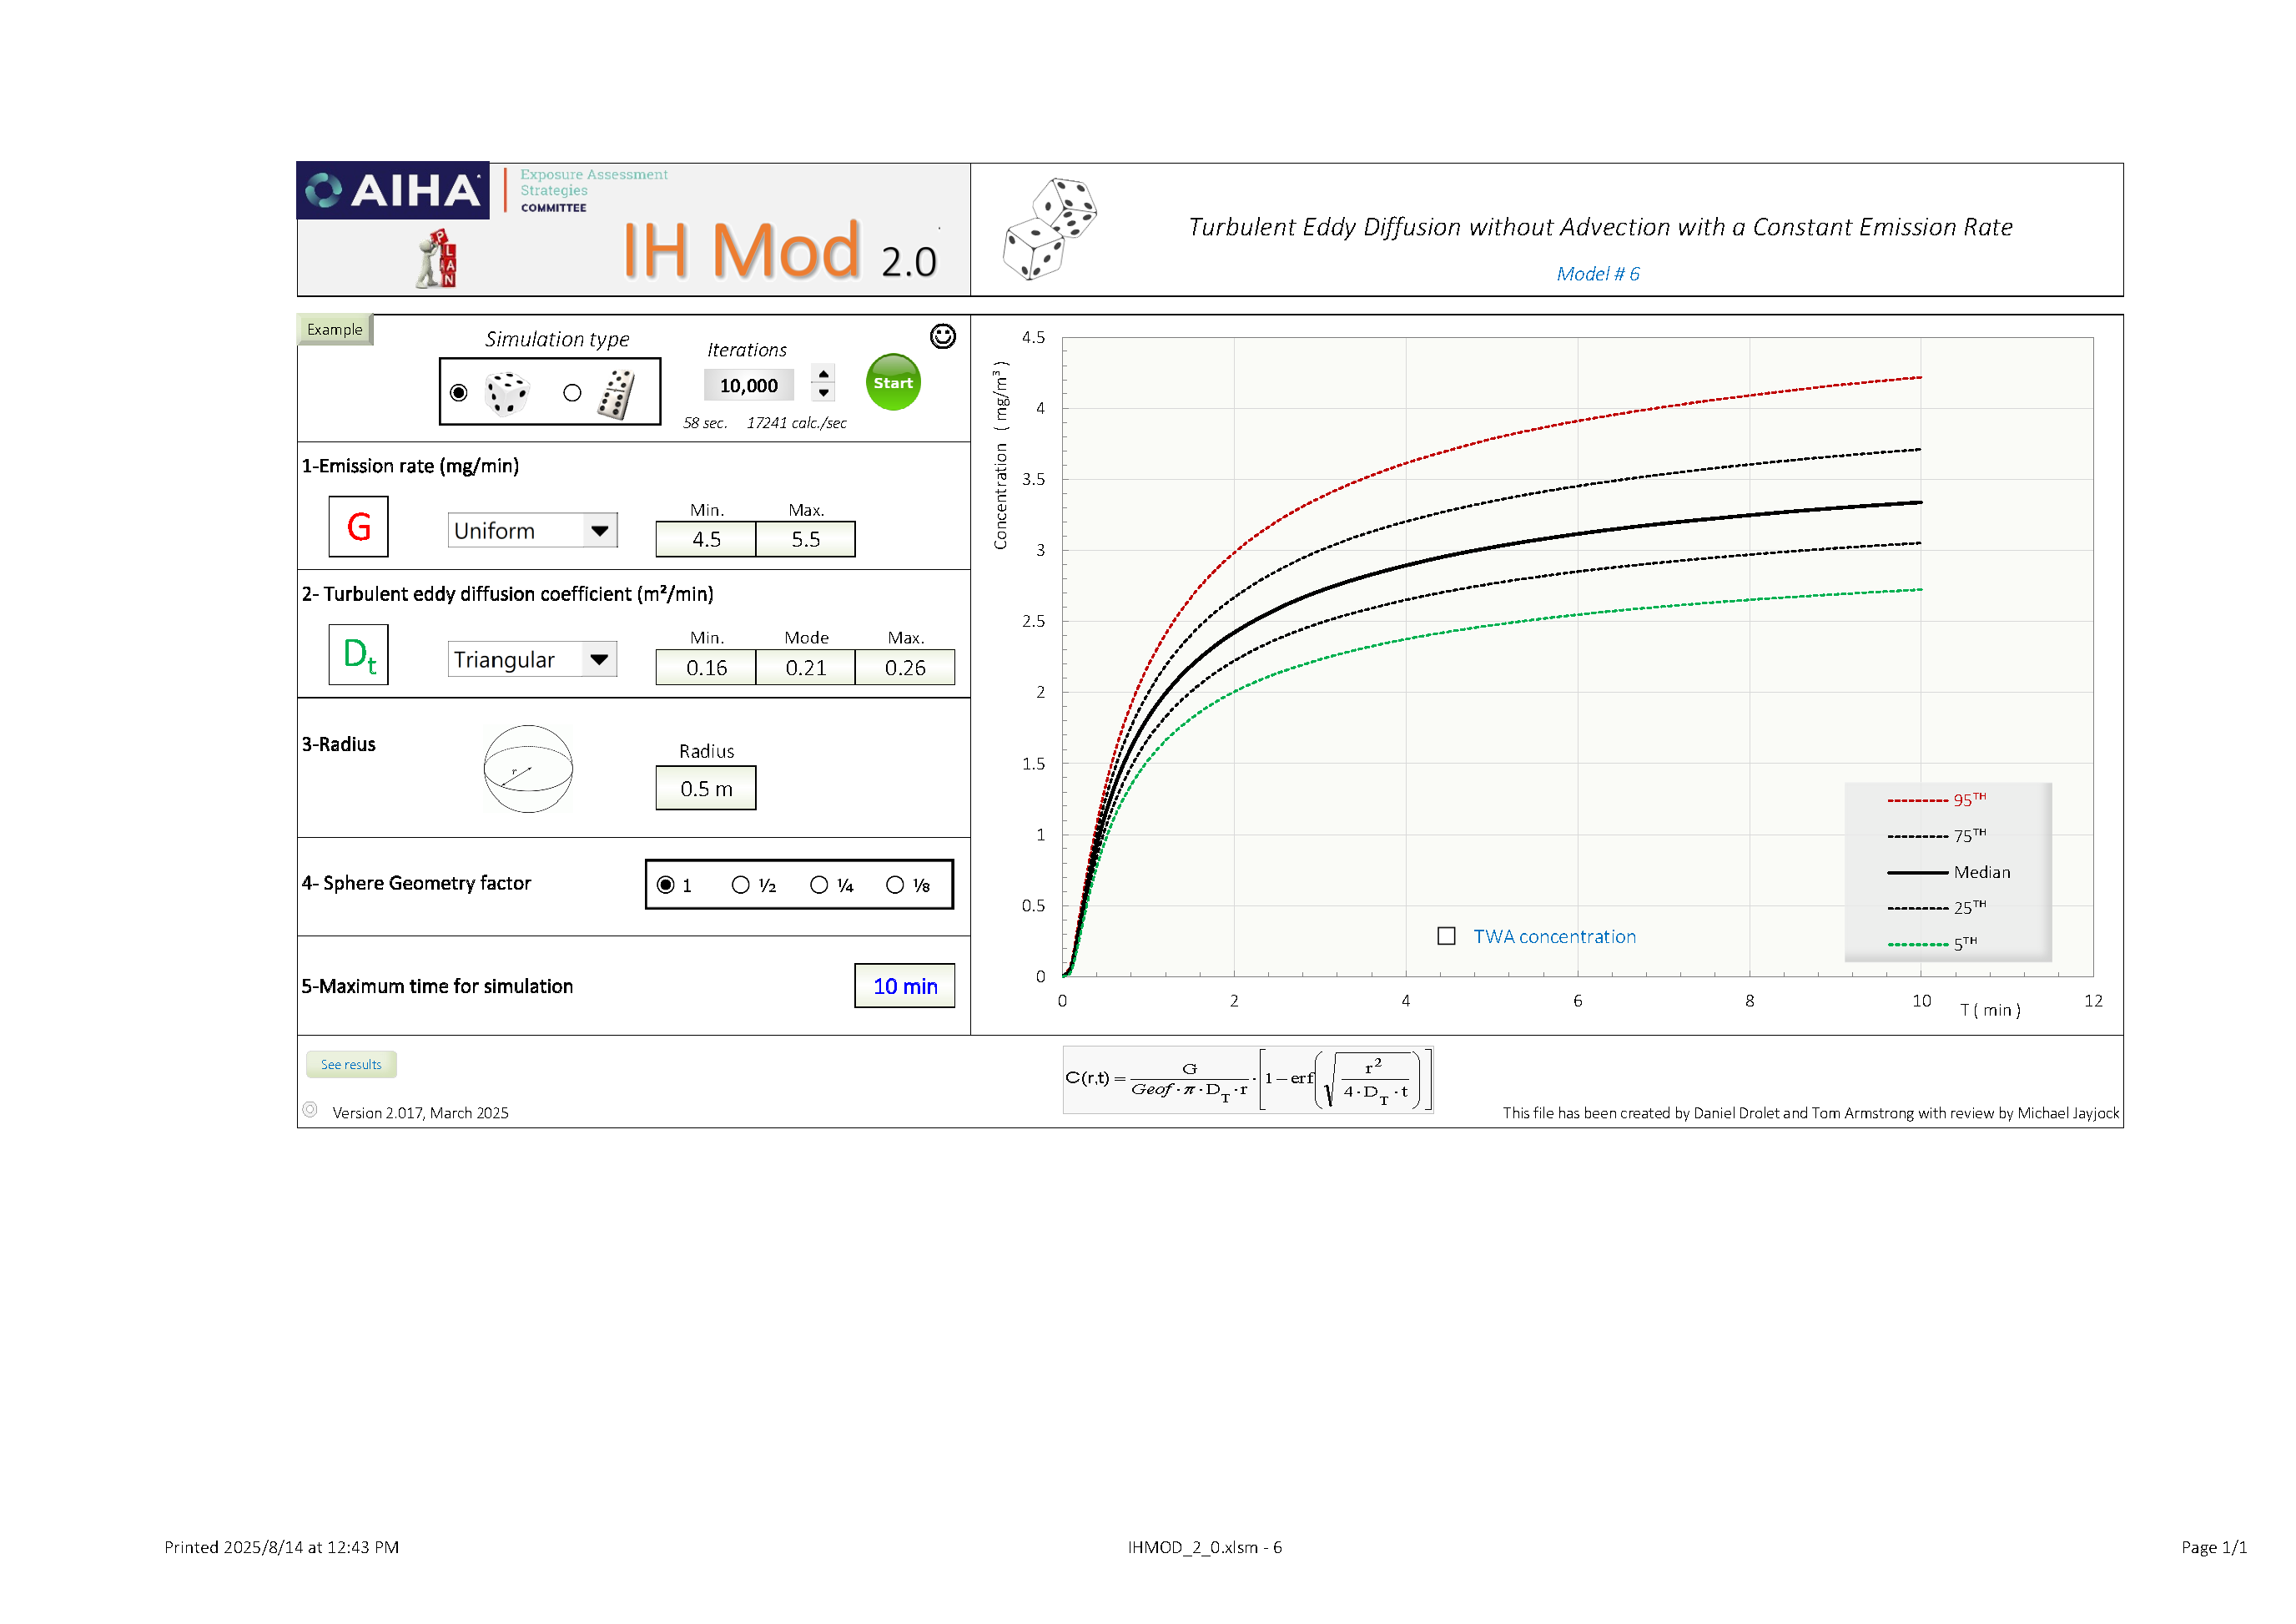
Task: Click the sphere radius diagram icon
Action: point(528,768)
